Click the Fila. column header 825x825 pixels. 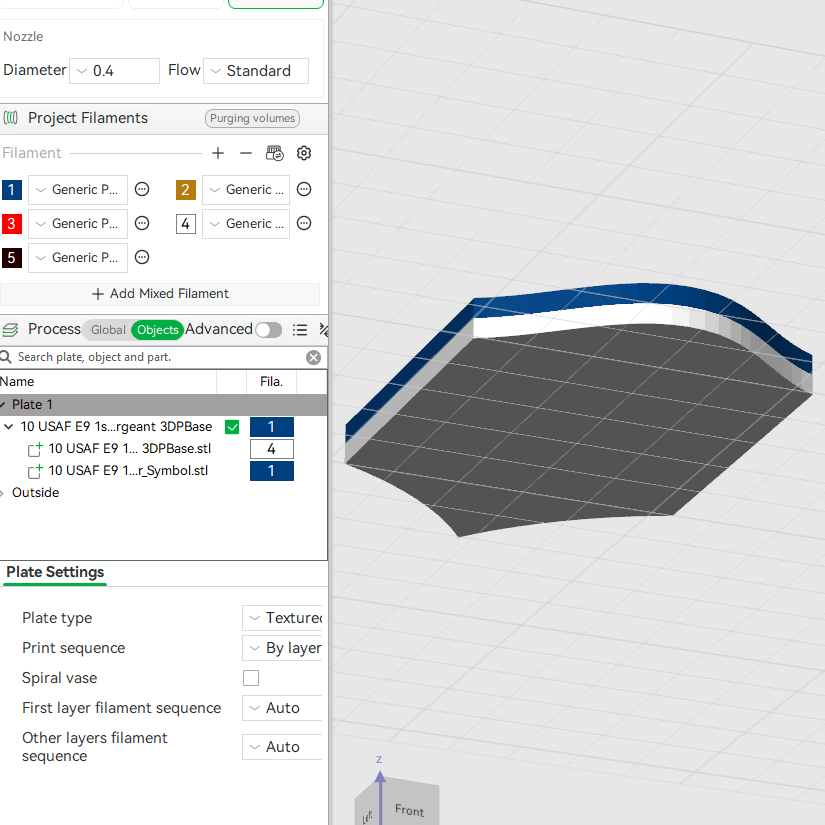[271, 382]
